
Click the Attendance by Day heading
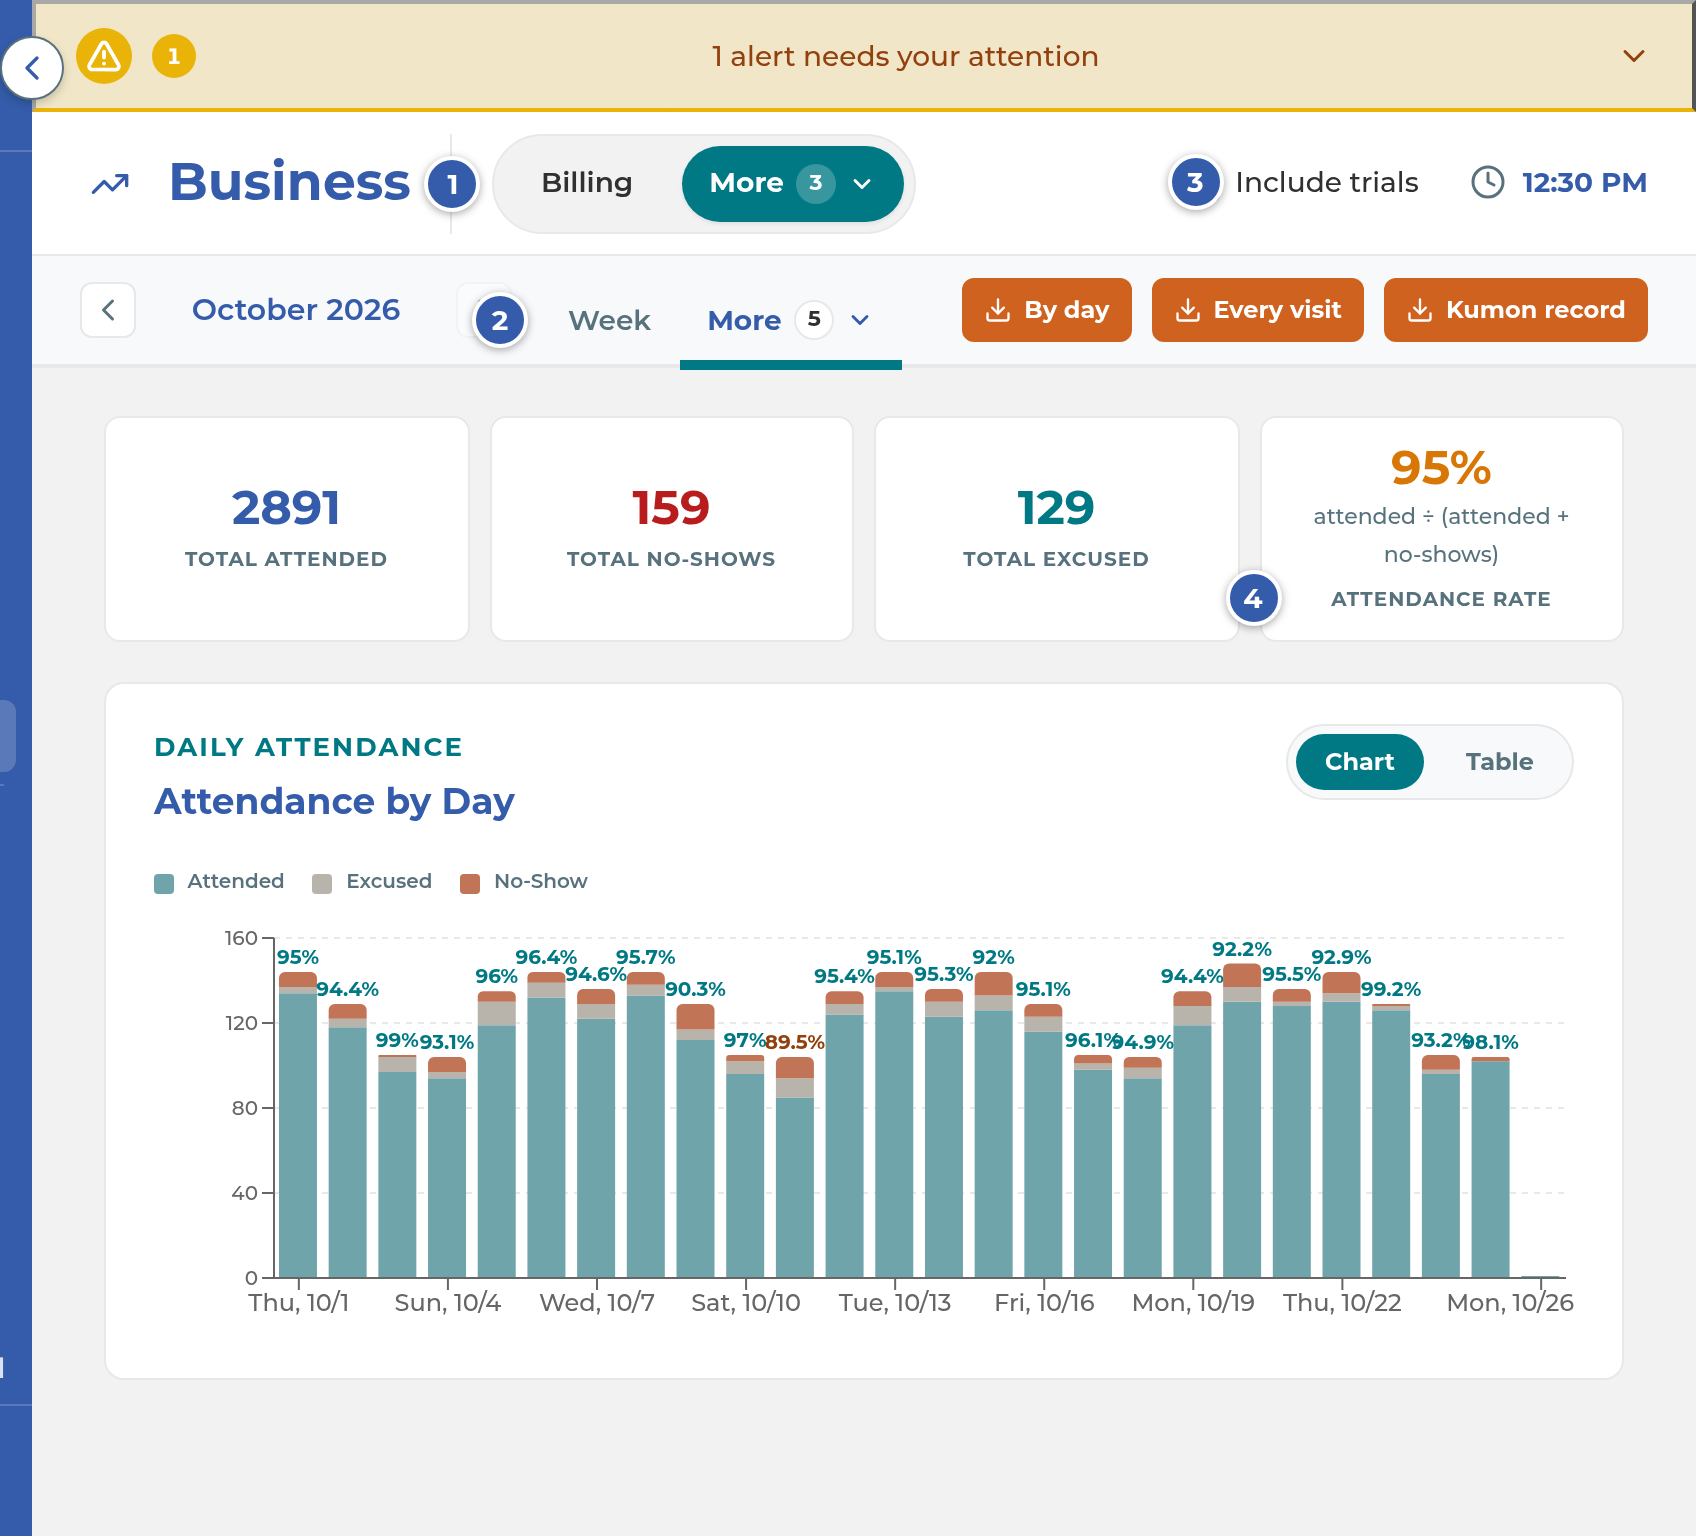pyautogui.click(x=334, y=801)
